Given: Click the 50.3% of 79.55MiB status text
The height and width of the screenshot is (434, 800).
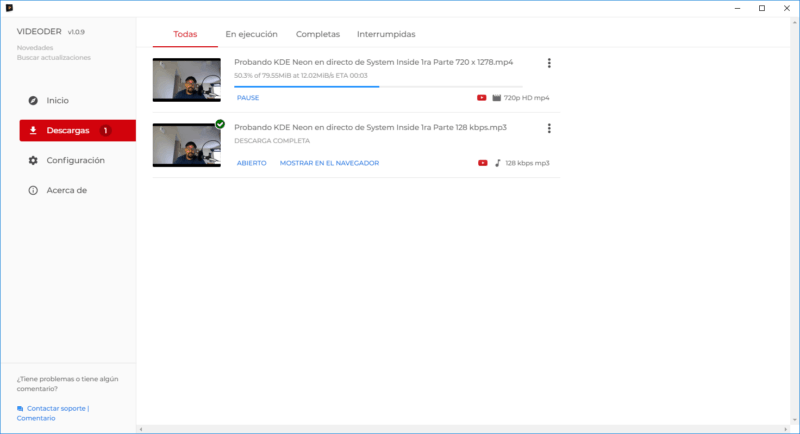Looking at the screenshot, I should click(x=301, y=75).
